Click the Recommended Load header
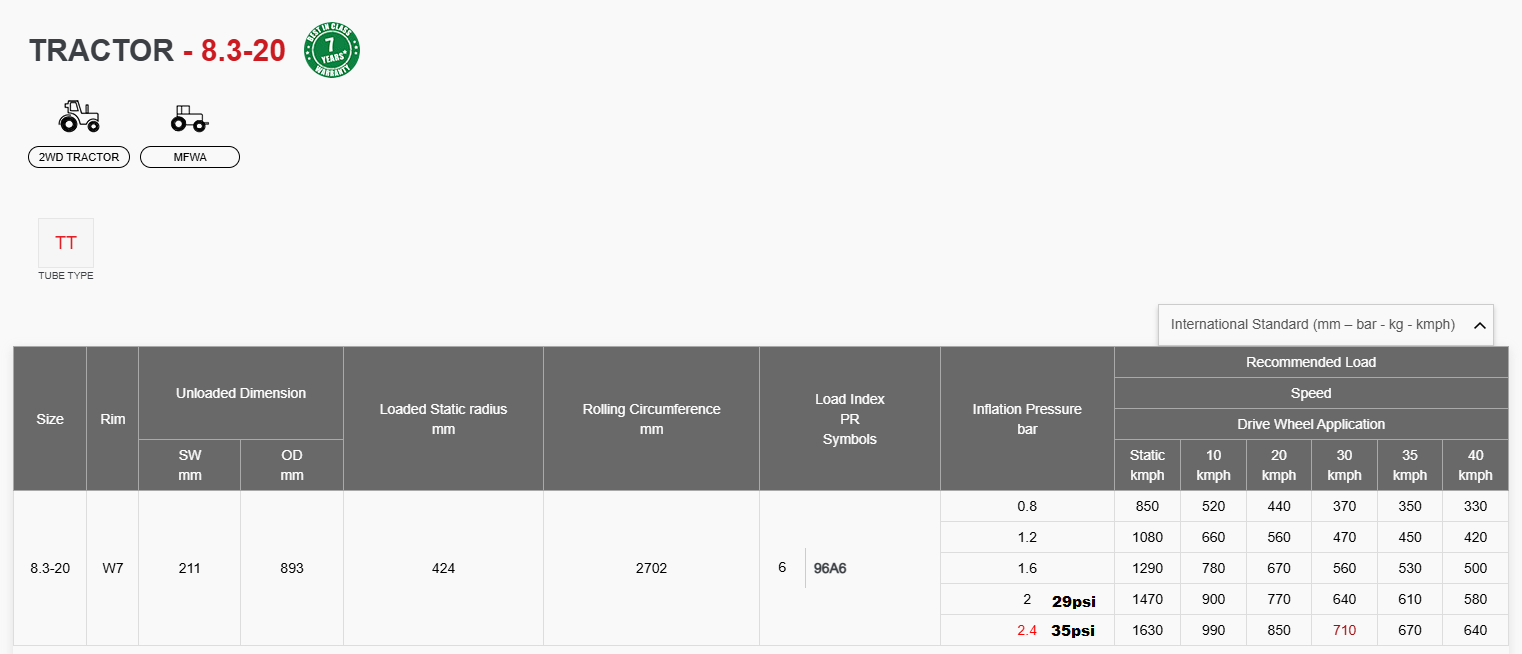 (1311, 362)
